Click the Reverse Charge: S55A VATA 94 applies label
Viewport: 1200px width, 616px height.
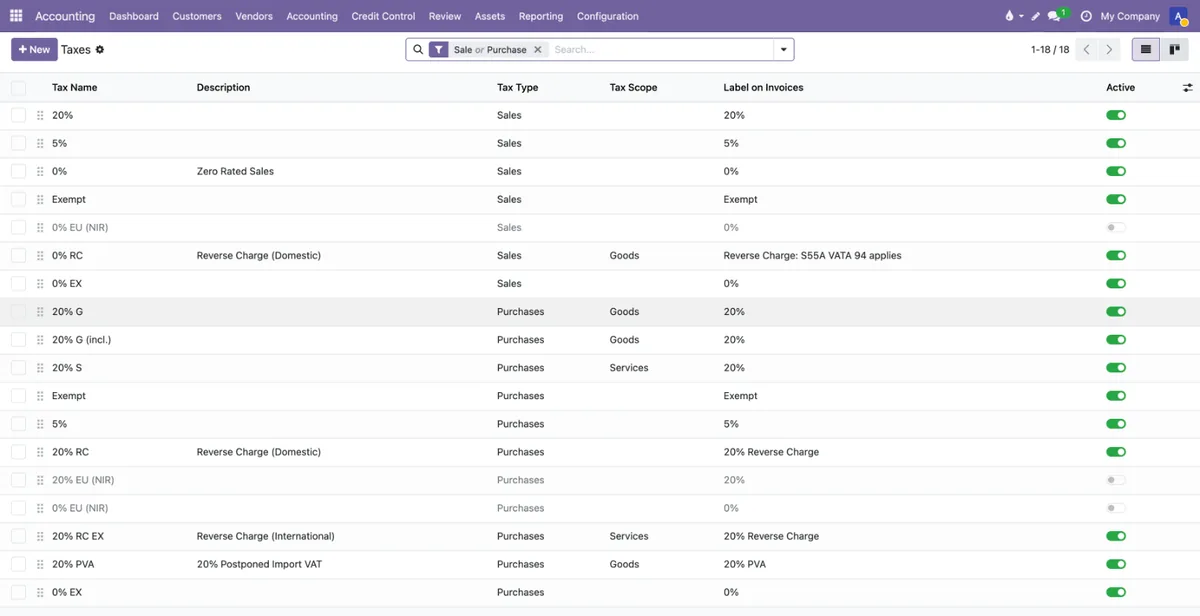pyautogui.click(x=813, y=256)
